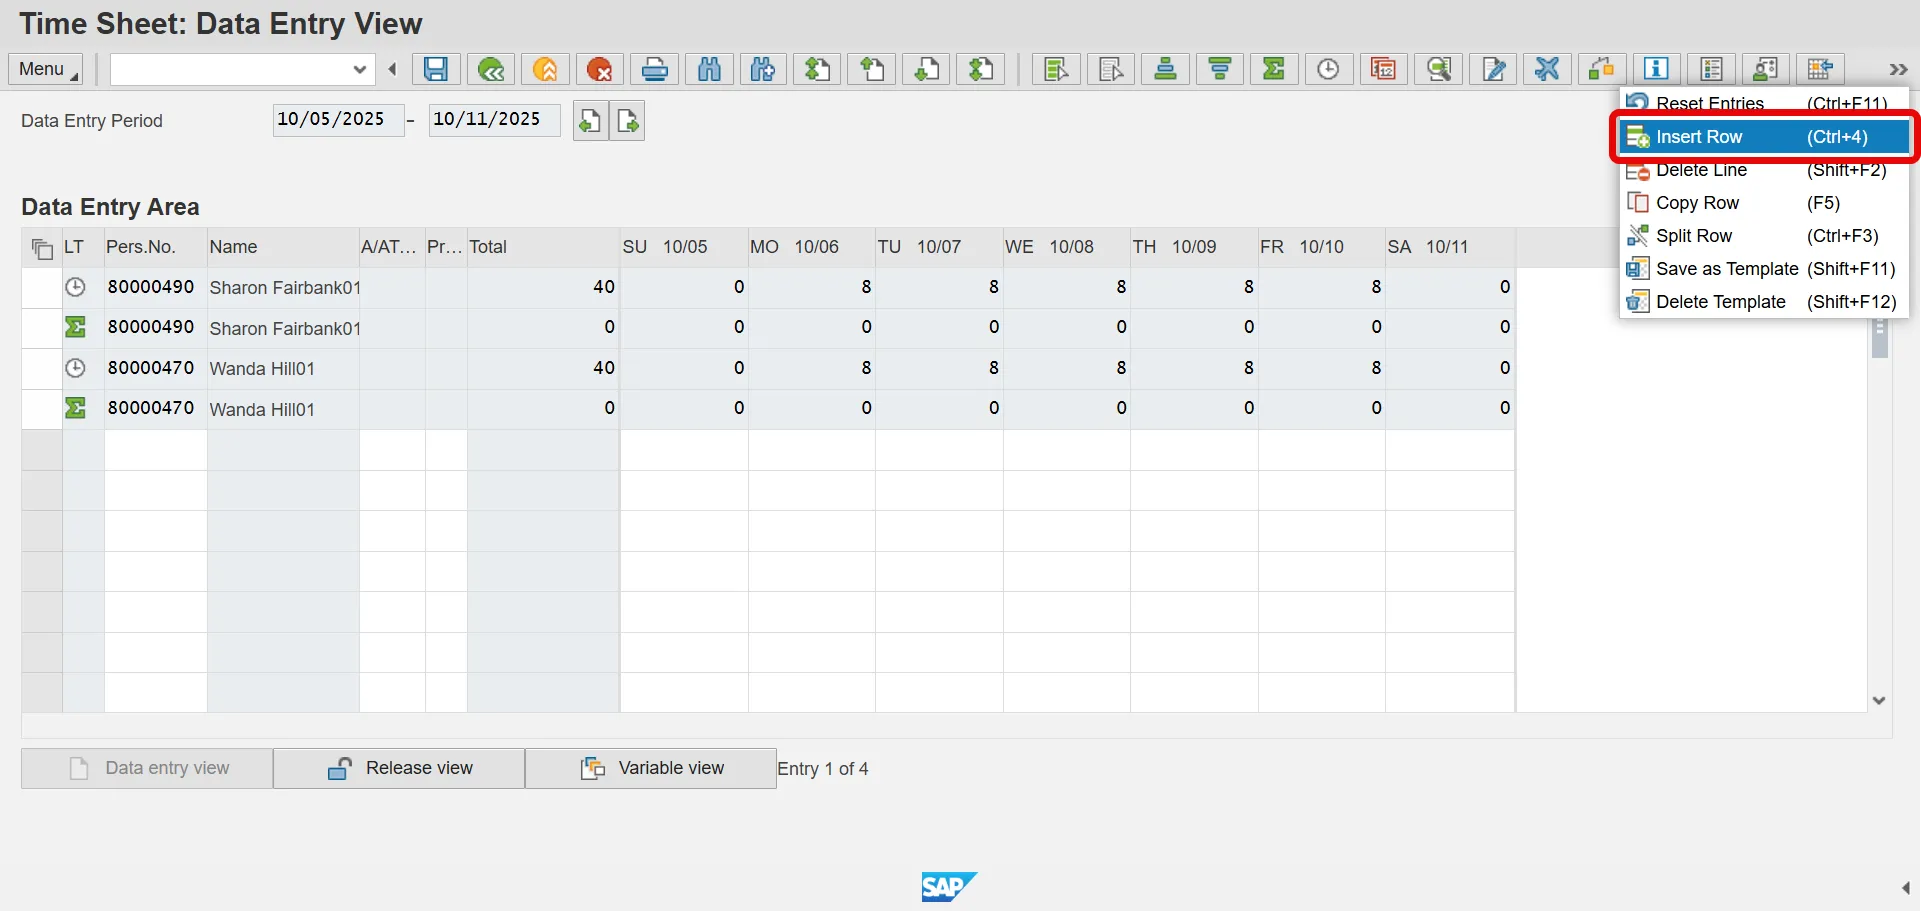Click the Name column header
Screen dimensions: 1921x911
[x=283, y=247]
